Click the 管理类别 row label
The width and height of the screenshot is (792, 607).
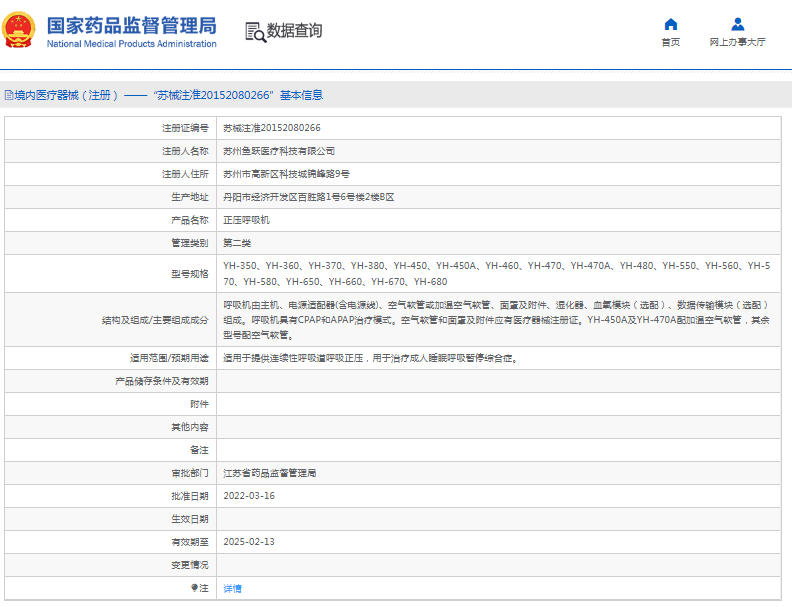[189, 243]
